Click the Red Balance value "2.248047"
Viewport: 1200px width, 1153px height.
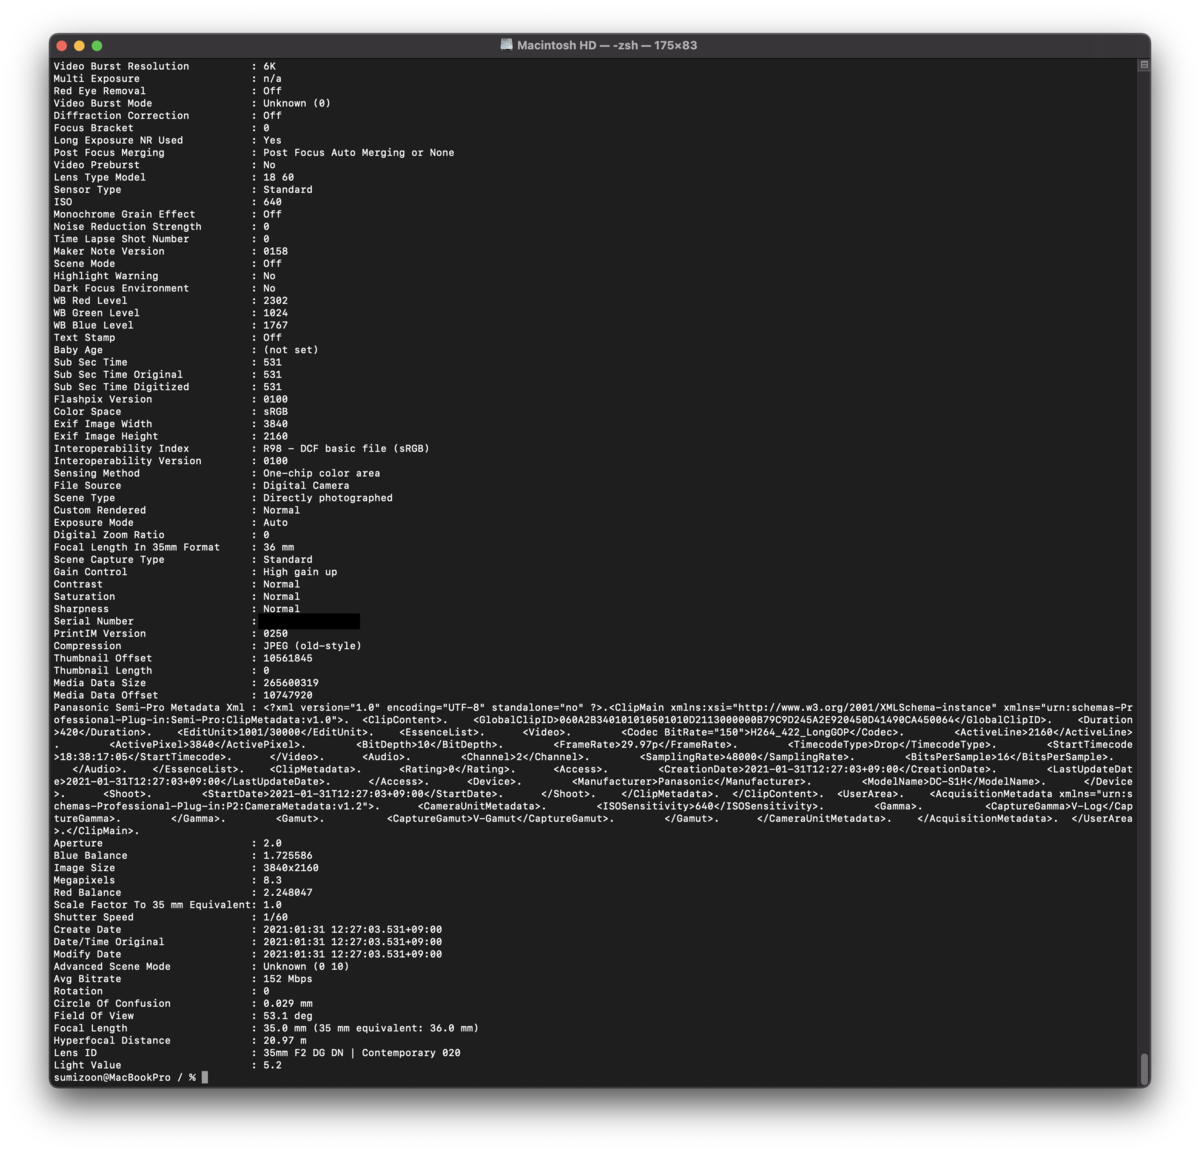pos(288,893)
